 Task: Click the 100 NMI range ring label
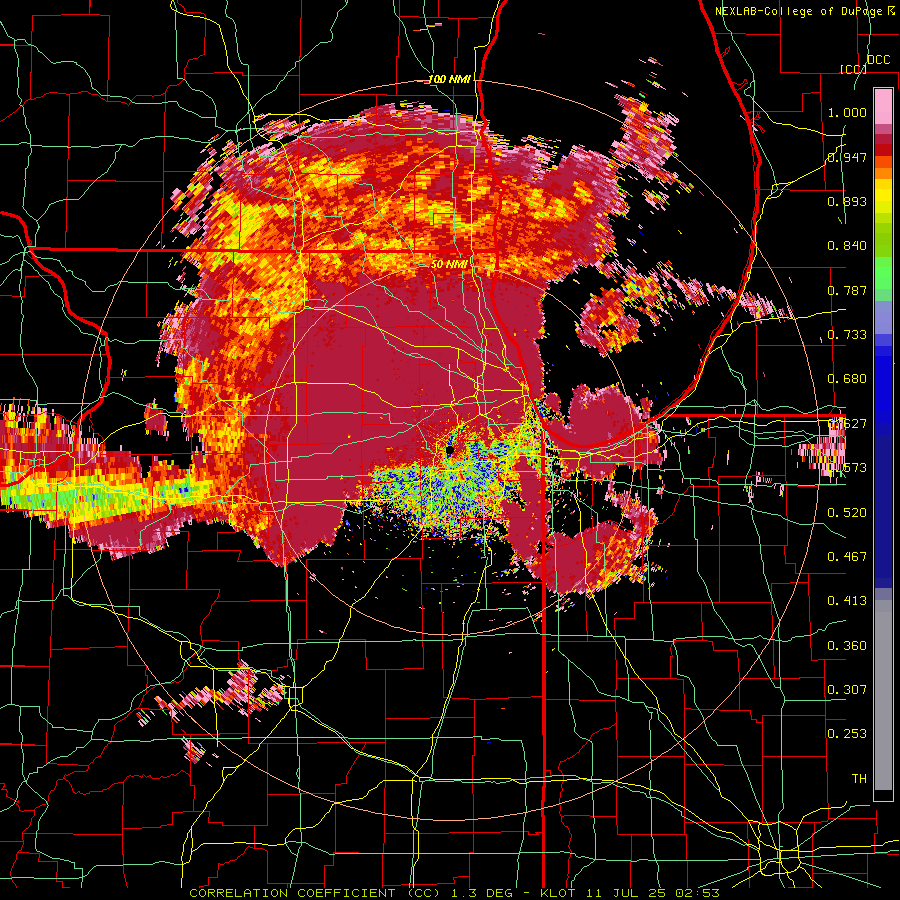click(449, 79)
